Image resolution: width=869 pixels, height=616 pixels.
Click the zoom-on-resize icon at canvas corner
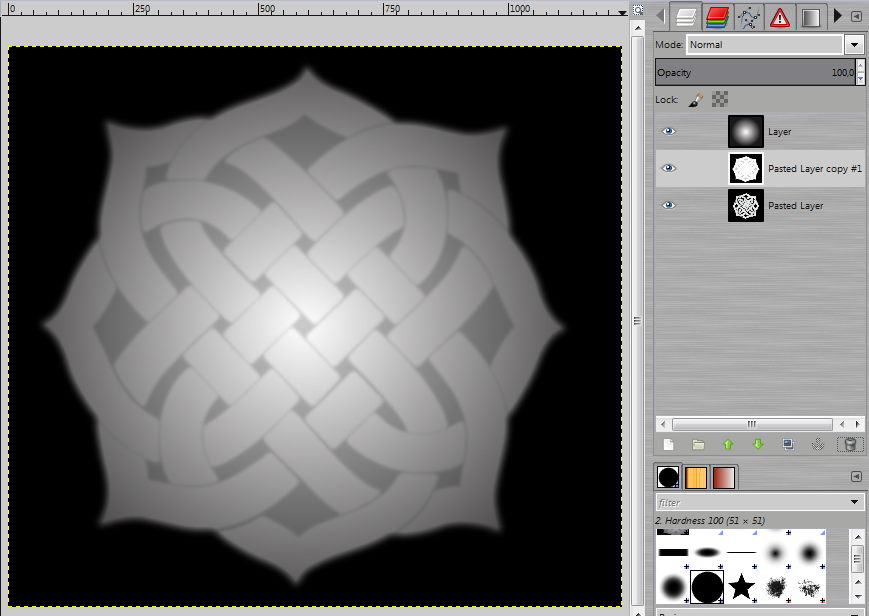click(638, 9)
